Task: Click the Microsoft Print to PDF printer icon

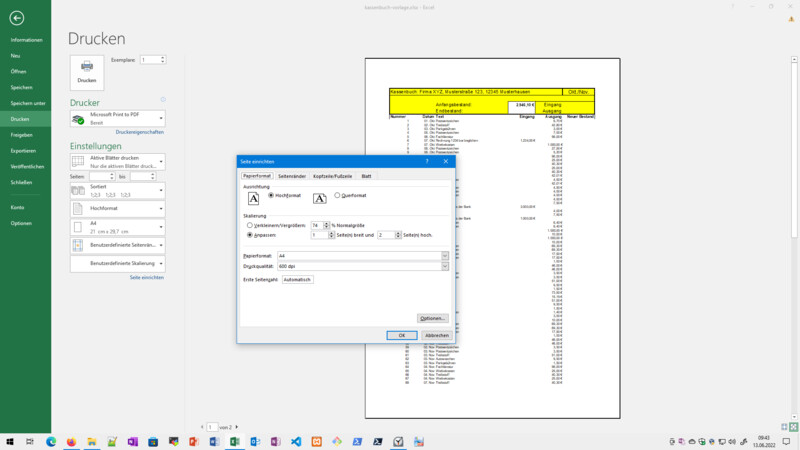Action: 78,119
